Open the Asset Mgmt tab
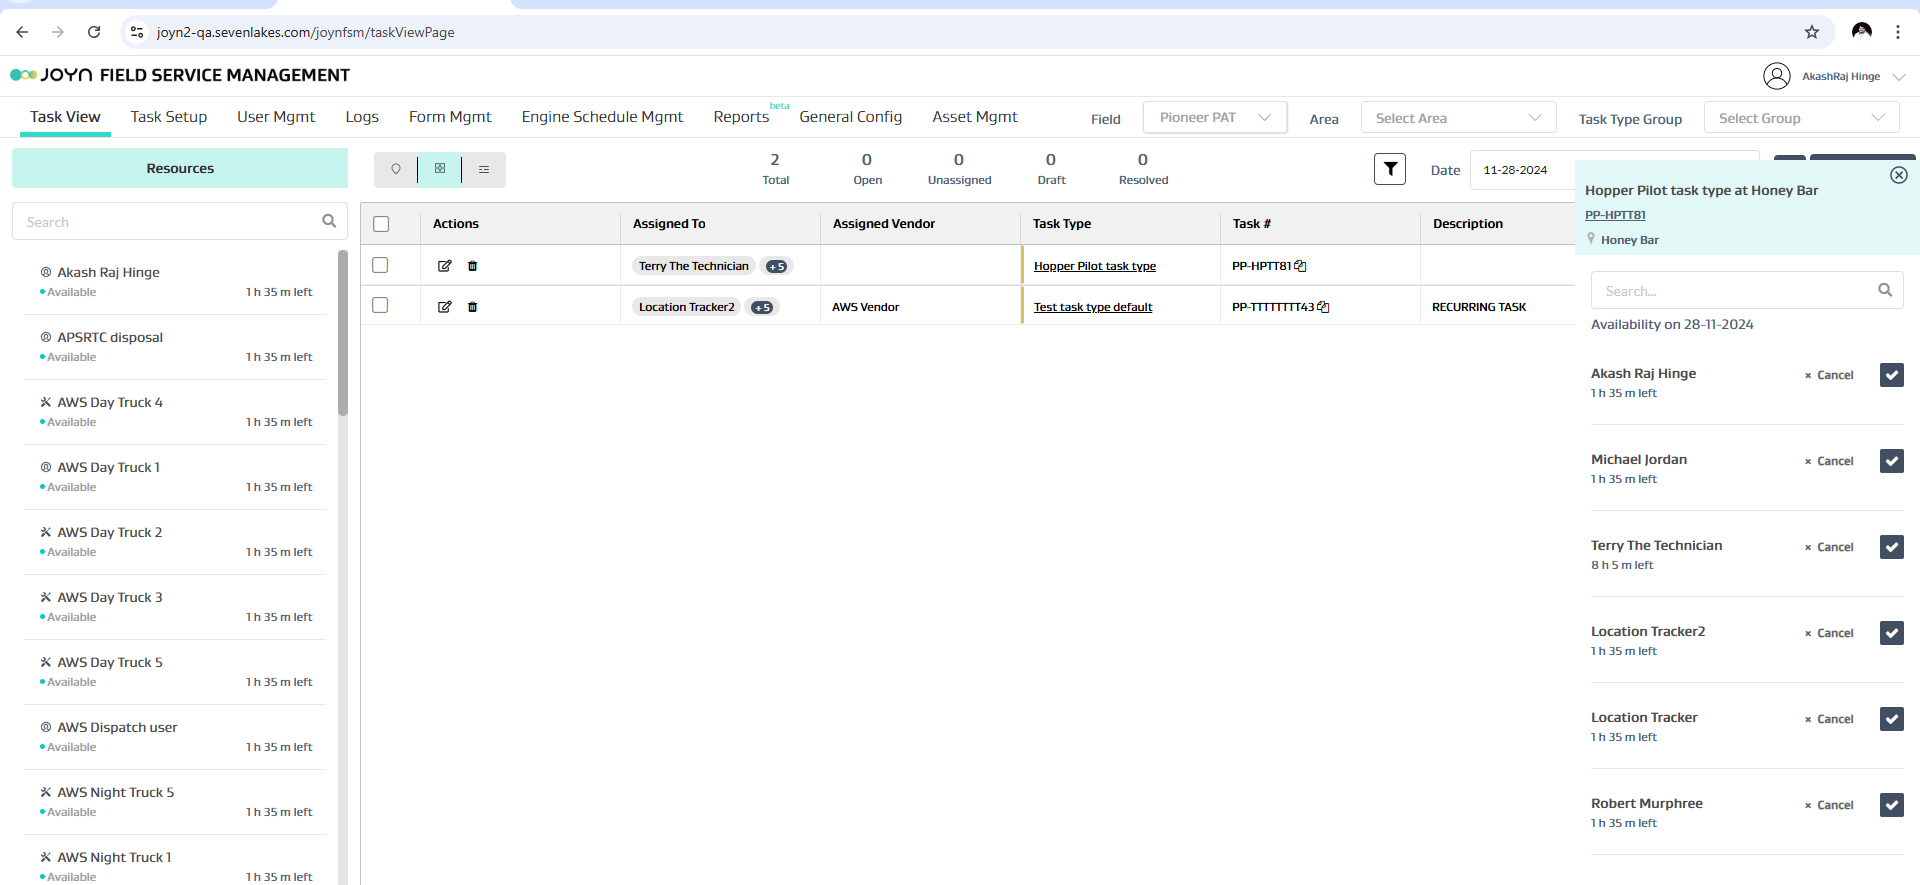Image resolution: width=1920 pixels, height=885 pixels. coord(974,117)
